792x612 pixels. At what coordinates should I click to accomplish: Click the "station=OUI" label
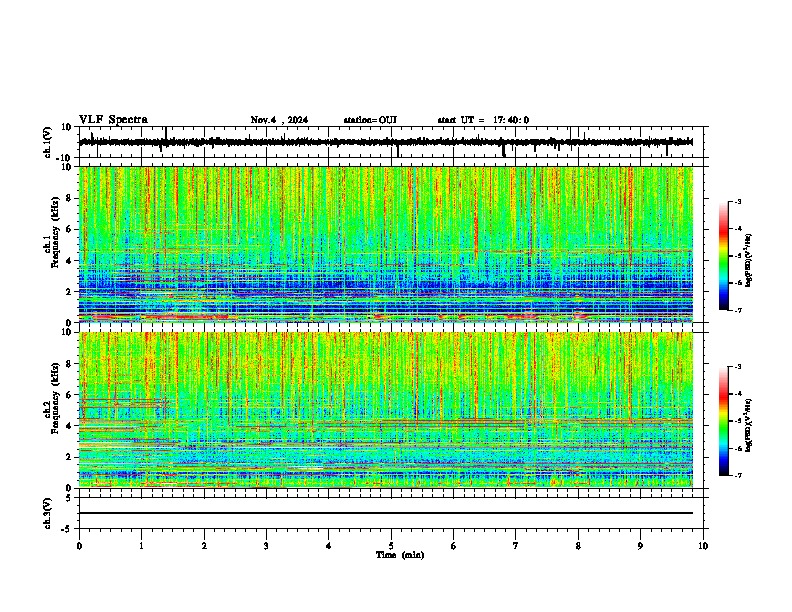click(370, 120)
